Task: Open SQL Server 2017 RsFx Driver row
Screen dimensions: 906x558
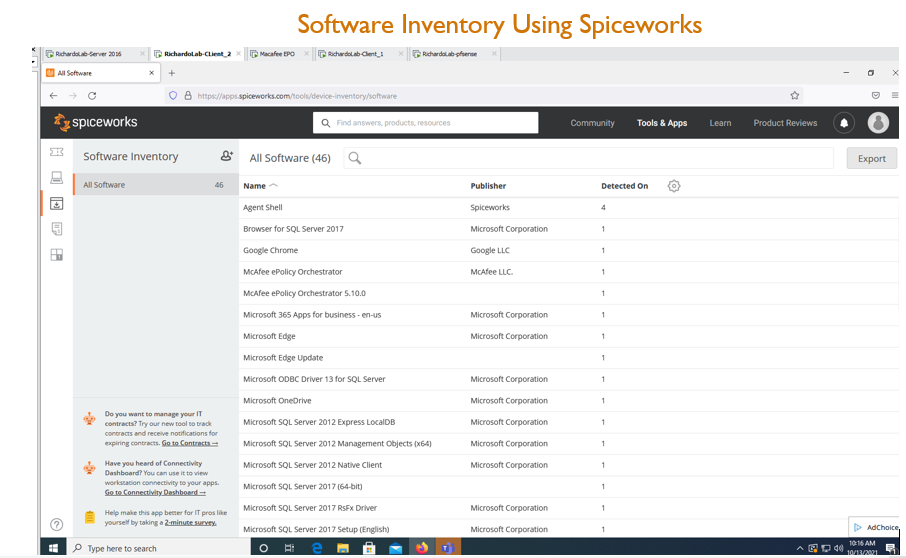Action: click(569, 508)
